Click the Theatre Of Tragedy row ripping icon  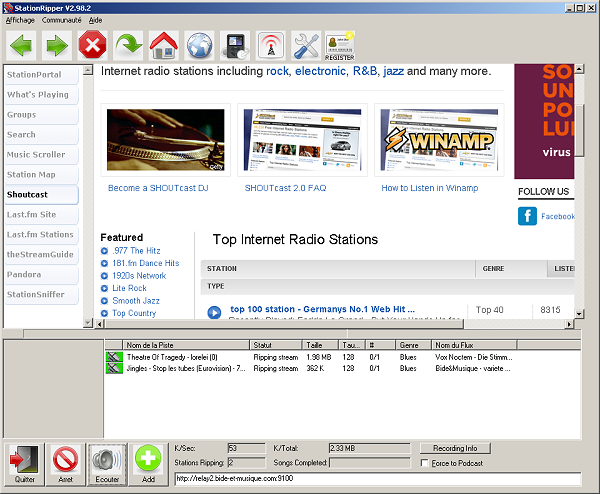114,357
